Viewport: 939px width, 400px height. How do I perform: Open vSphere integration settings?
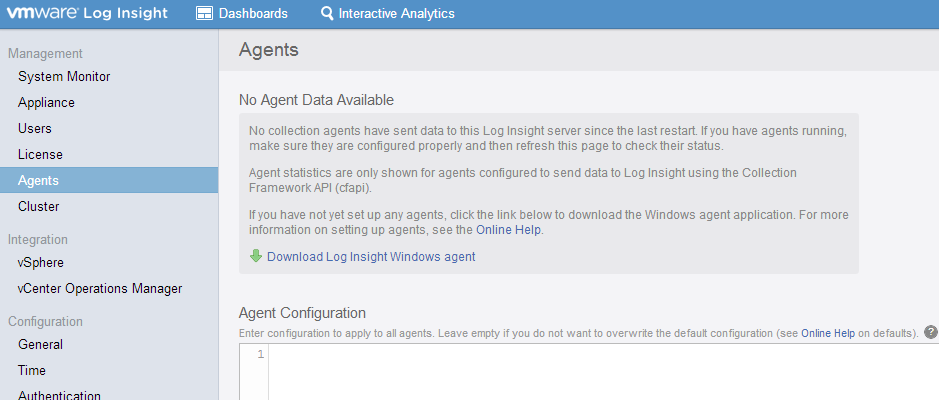pos(41,263)
